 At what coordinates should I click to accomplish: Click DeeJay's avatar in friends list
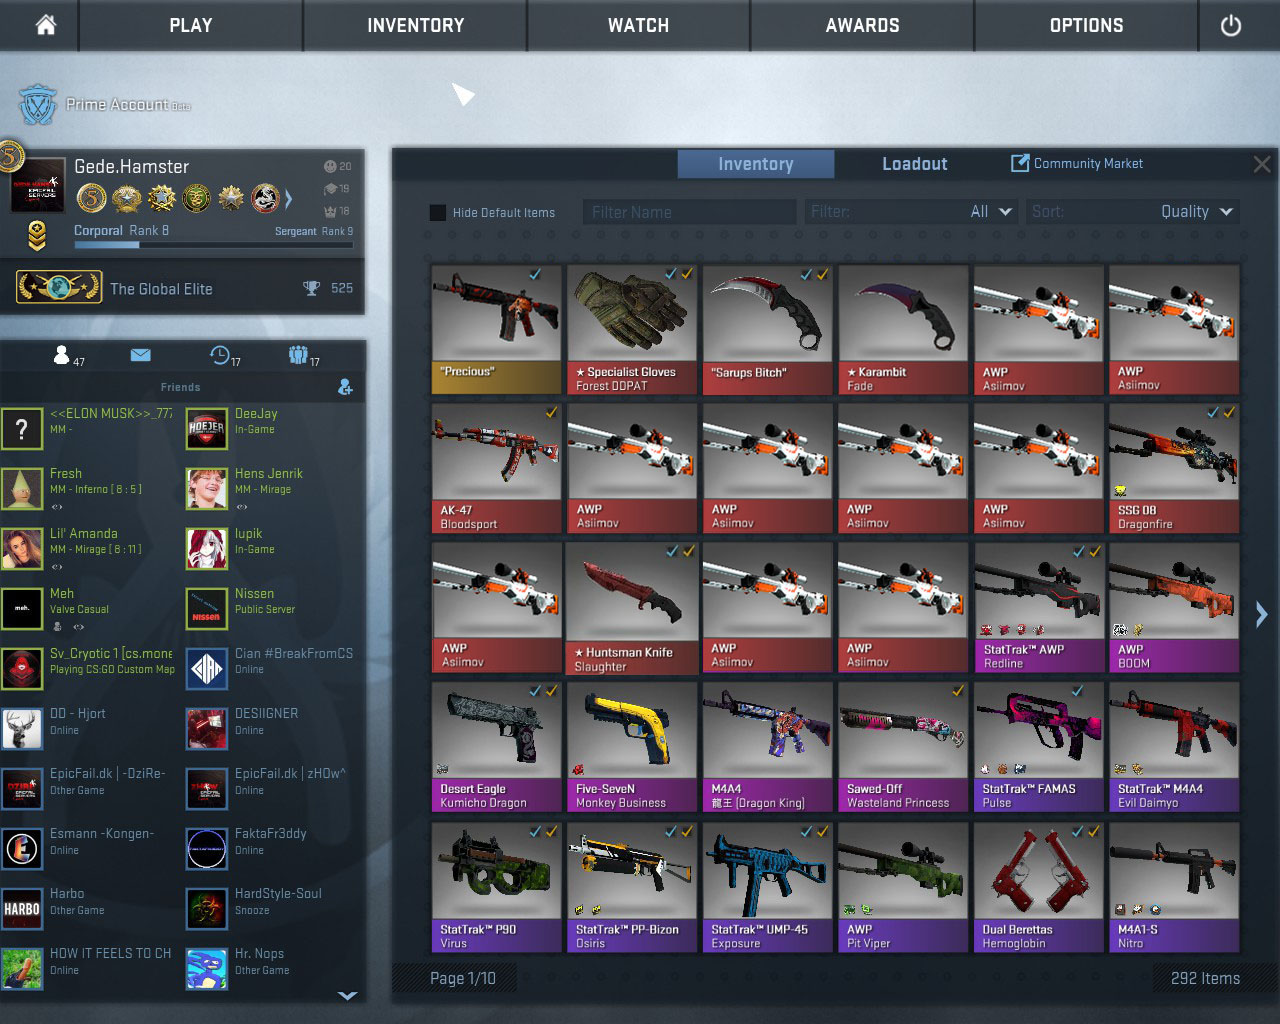click(x=207, y=428)
